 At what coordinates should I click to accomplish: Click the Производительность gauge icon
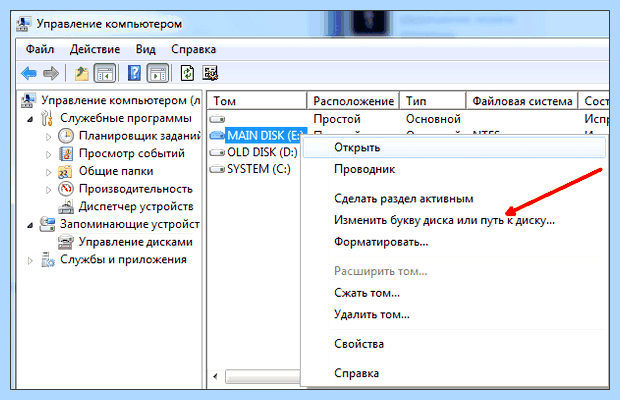(66, 189)
